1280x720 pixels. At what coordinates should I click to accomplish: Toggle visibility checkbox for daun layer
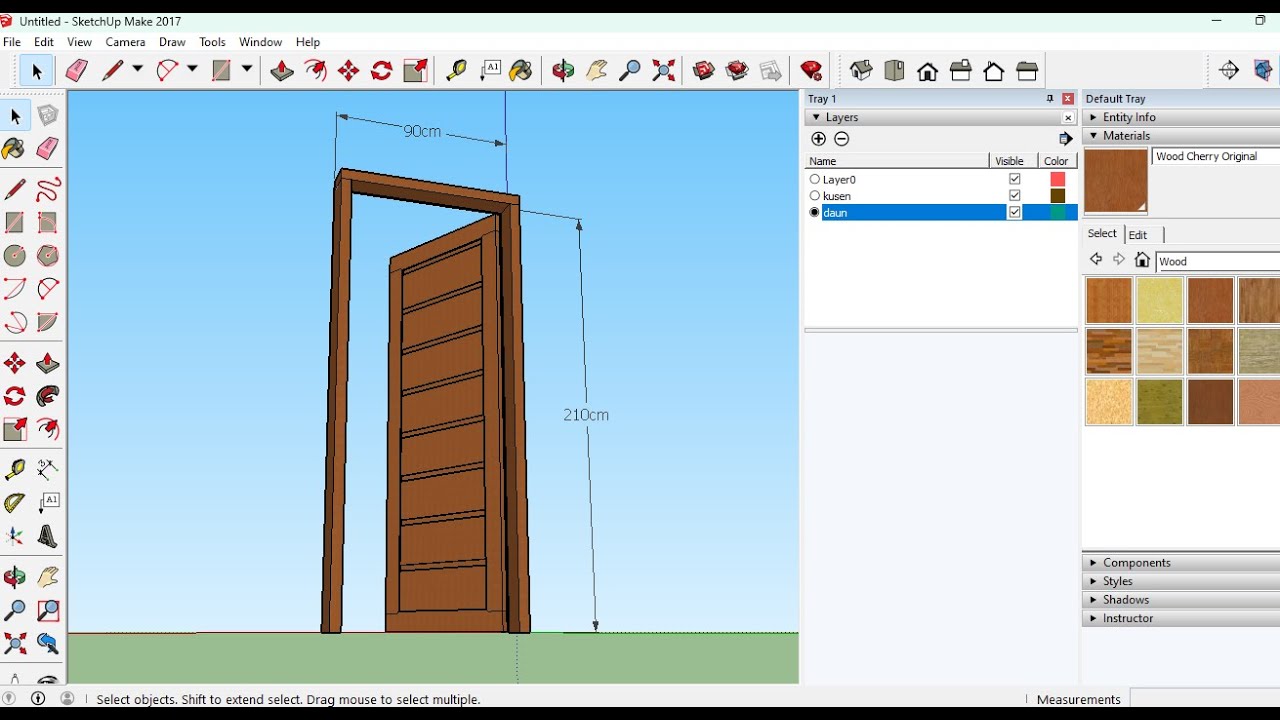pyautogui.click(x=1015, y=212)
